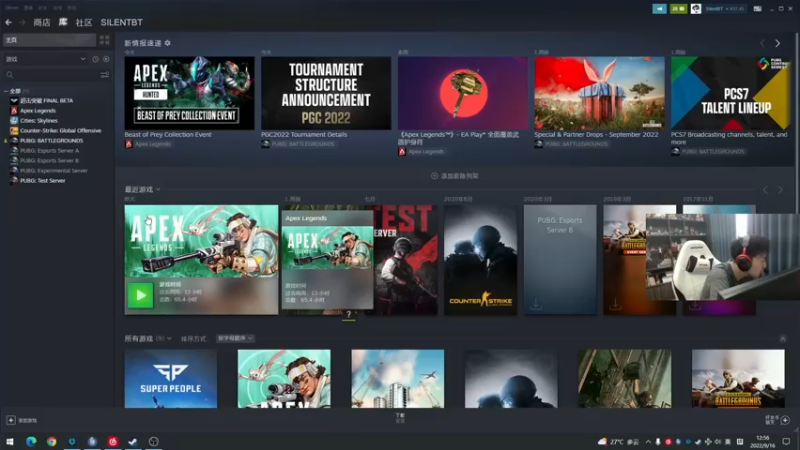Select PUBG: Test Server entry

(42, 181)
